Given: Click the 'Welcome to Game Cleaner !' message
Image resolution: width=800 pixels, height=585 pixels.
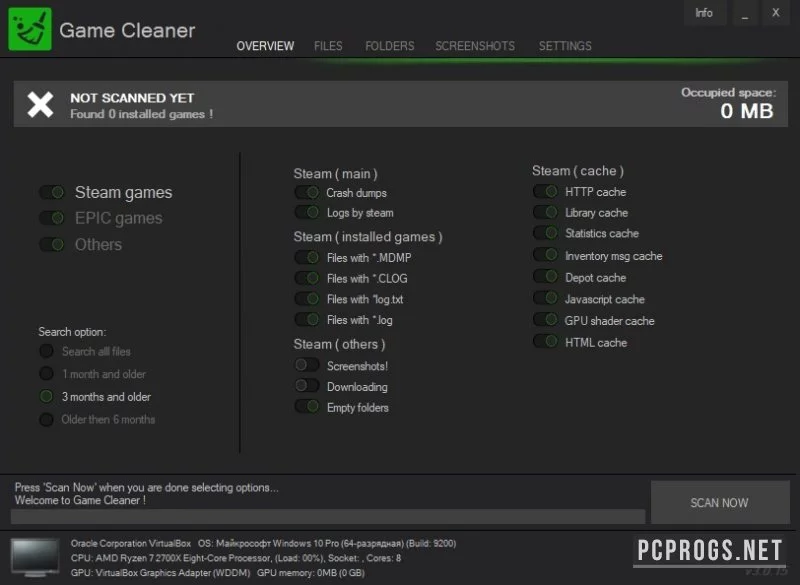Looking at the screenshot, I should (x=80, y=500).
